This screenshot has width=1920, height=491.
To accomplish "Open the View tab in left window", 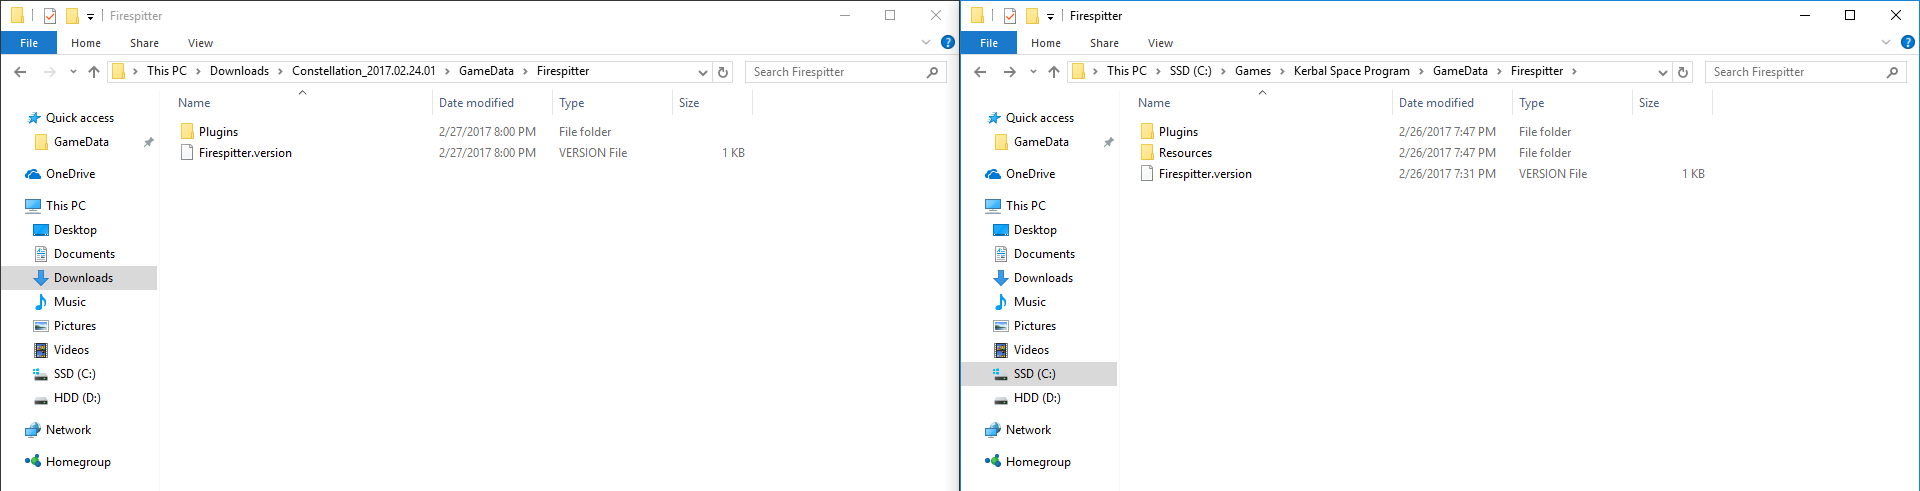I will pos(200,43).
